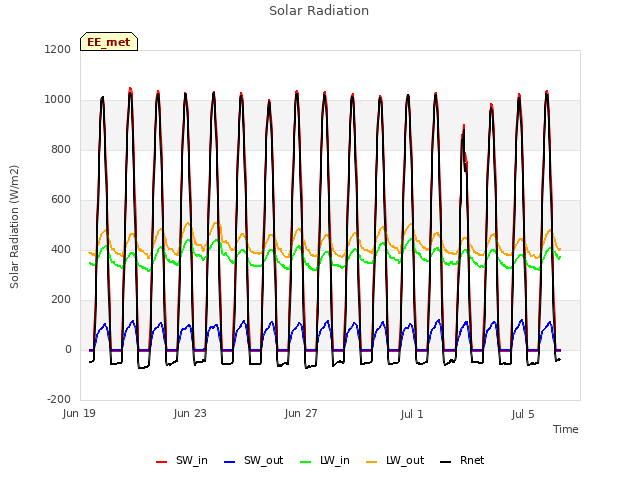Toggle the LW_out legend entry
Screen dimensions: 640x480
coord(395,461)
